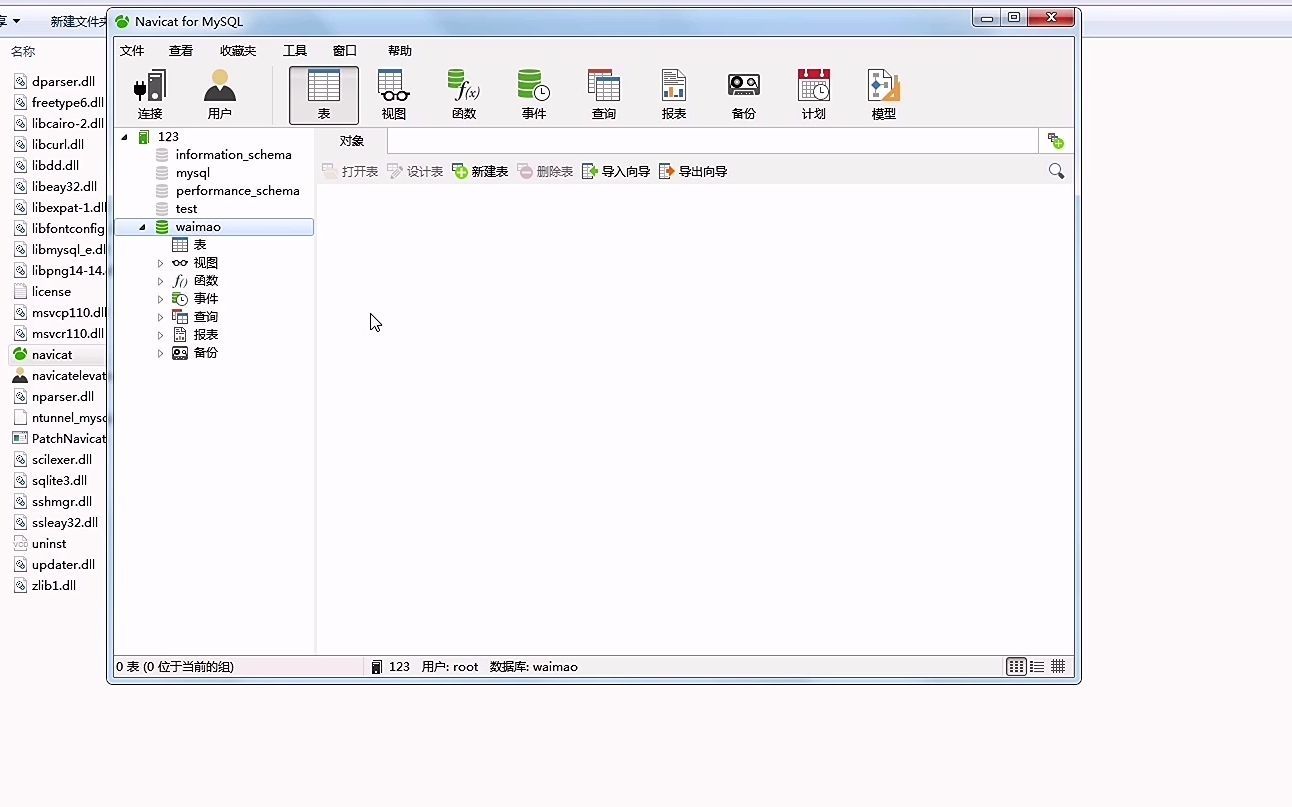
Task: Select the 对象 tab
Action: click(352, 141)
